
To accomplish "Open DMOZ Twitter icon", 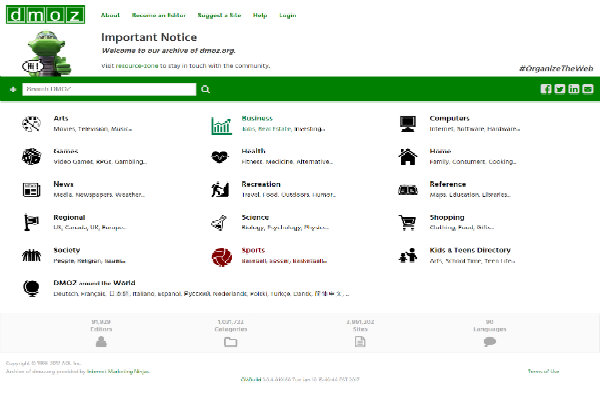I will tap(559, 89).
